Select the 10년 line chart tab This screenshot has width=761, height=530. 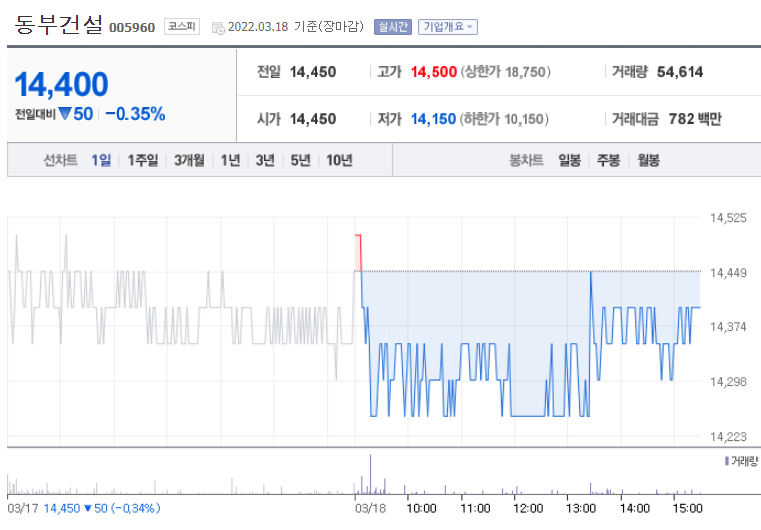point(339,160)
